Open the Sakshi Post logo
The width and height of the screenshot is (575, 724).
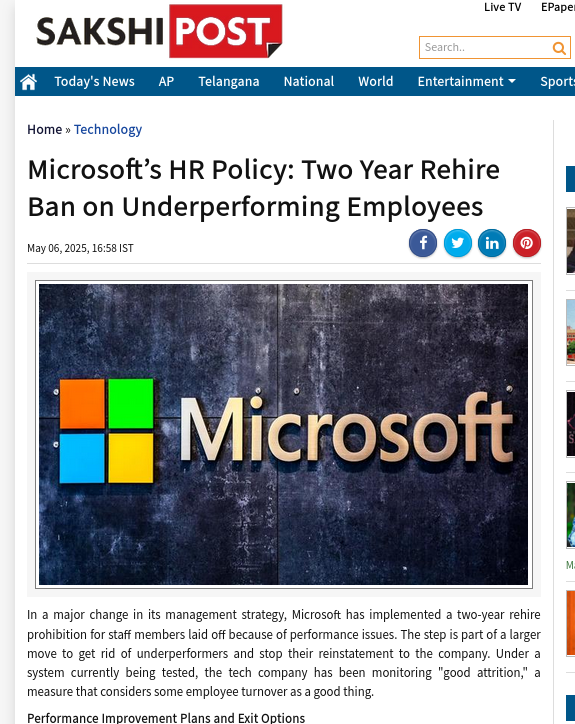pyautogui.click(x=159, y=31)
